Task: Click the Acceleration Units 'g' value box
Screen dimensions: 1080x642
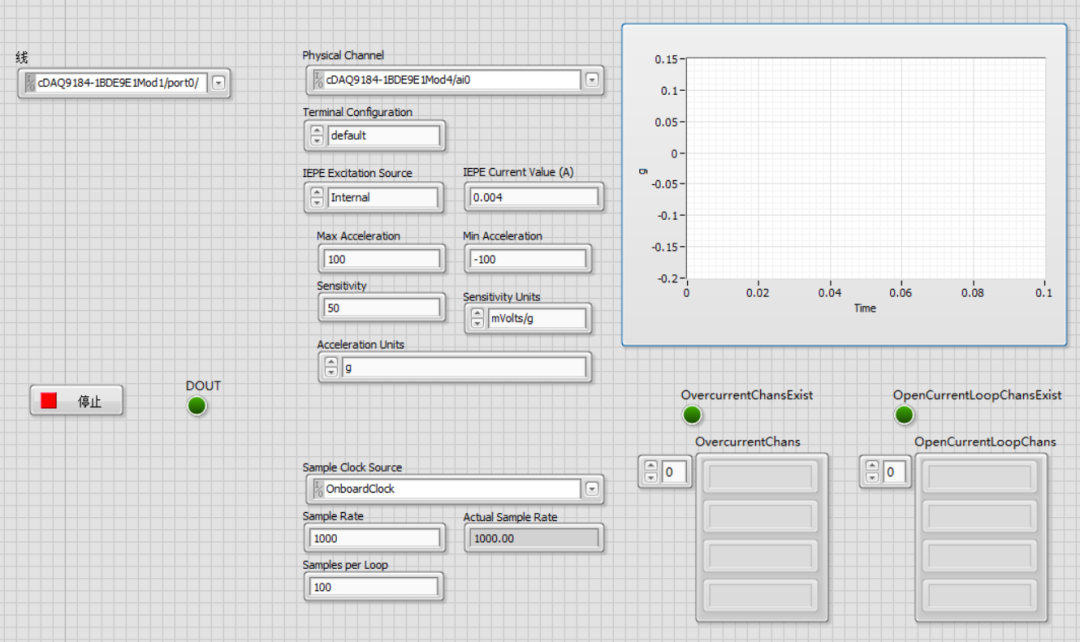Action: (464, 367)
